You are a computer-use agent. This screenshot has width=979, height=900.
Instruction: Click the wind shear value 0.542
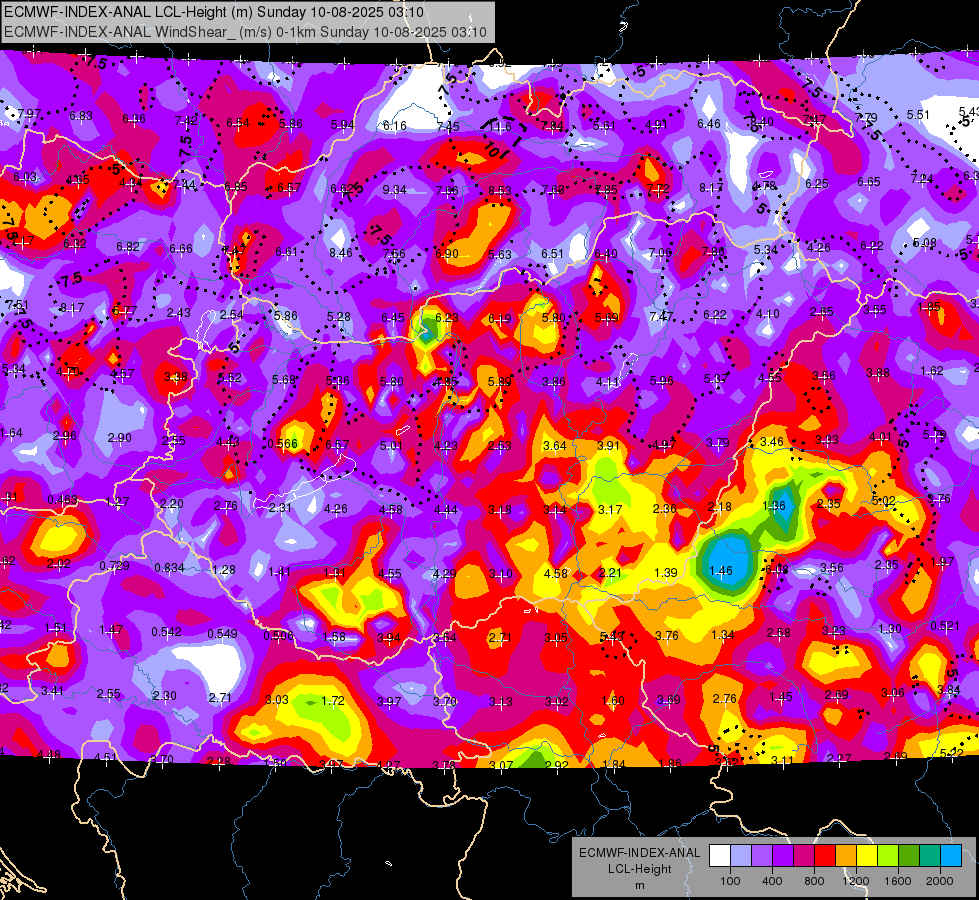(x=167, y=632)
